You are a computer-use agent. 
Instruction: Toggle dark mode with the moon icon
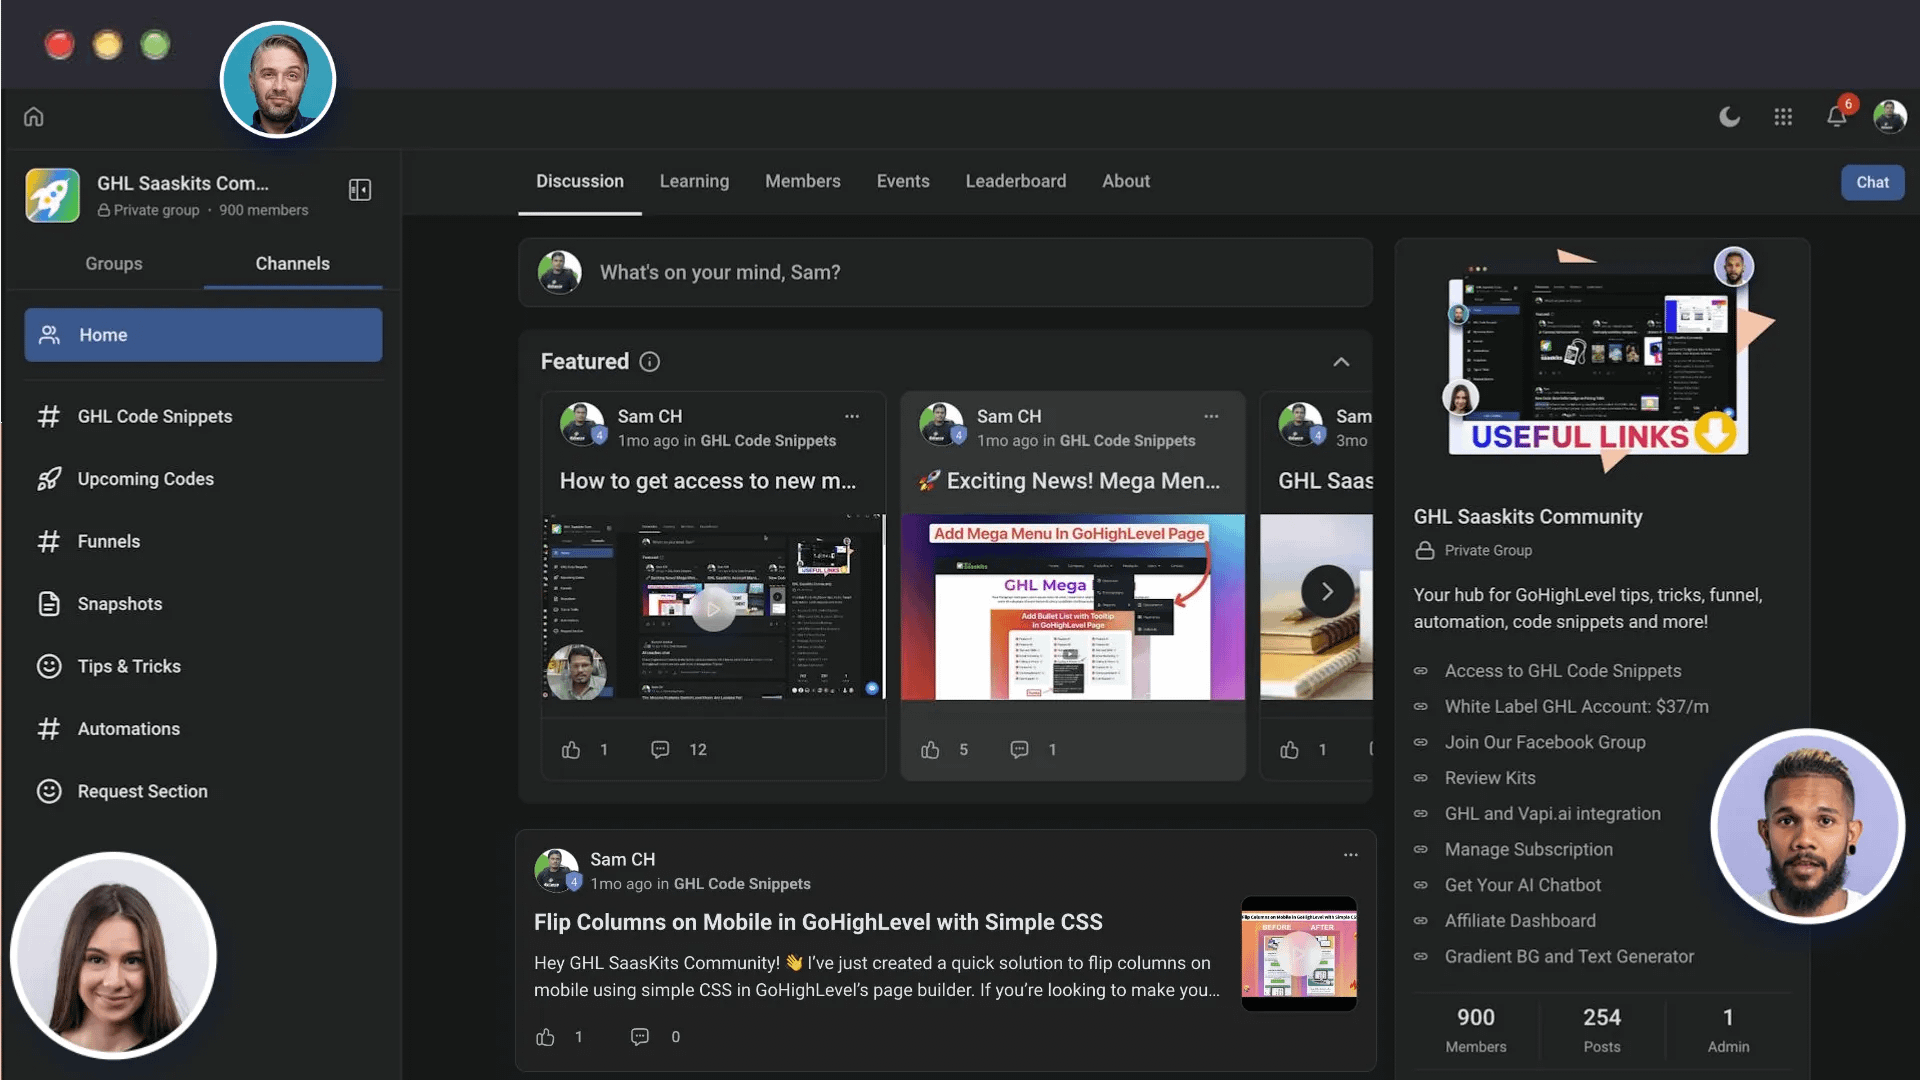1729,117
